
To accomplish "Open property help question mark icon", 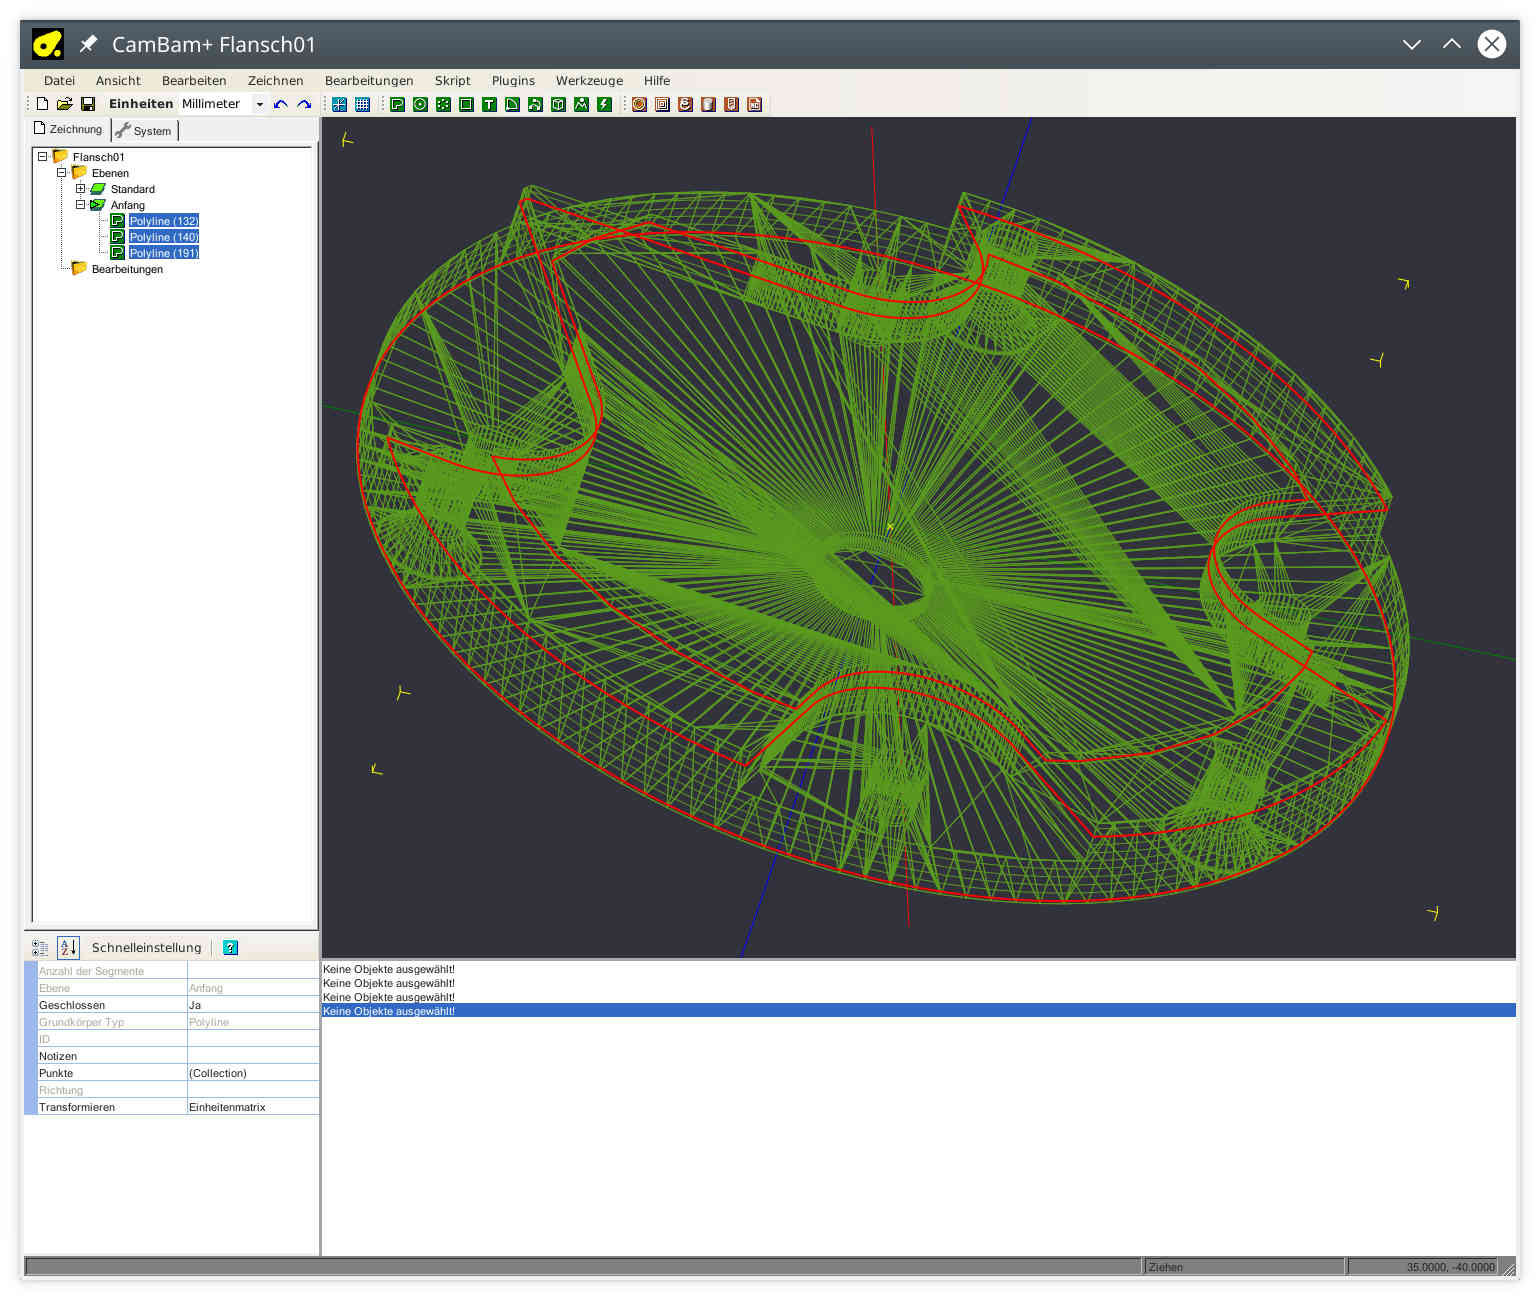I will (x=231, y=948).
